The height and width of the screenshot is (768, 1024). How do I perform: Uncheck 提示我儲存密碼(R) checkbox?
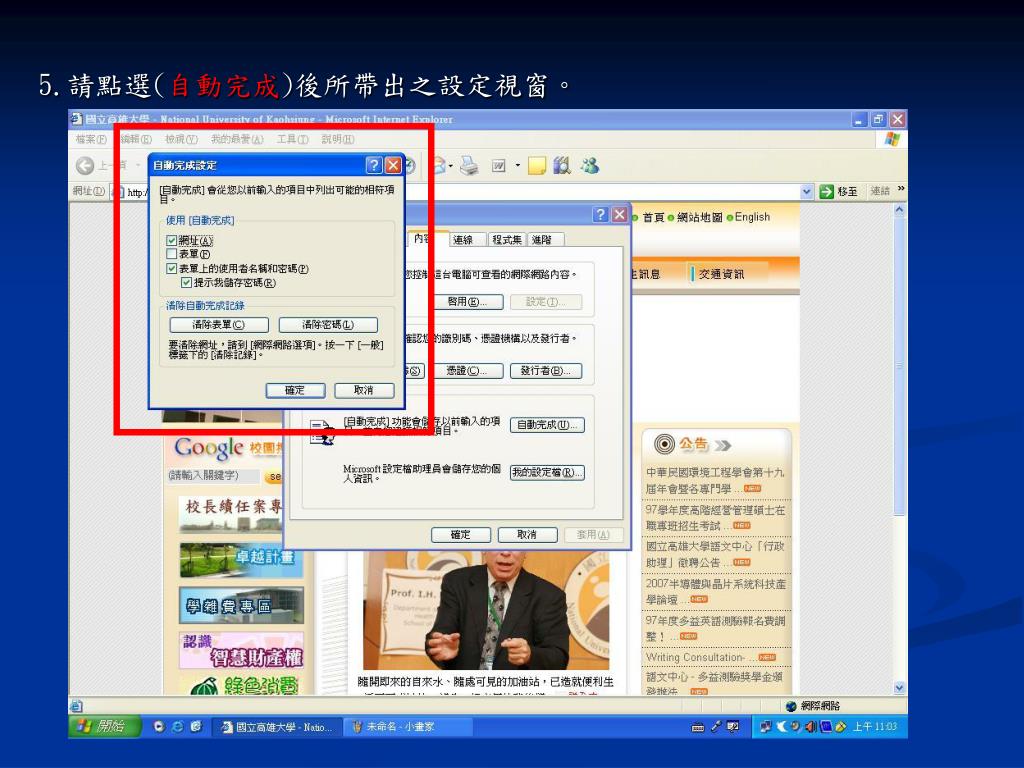[186, 283]
